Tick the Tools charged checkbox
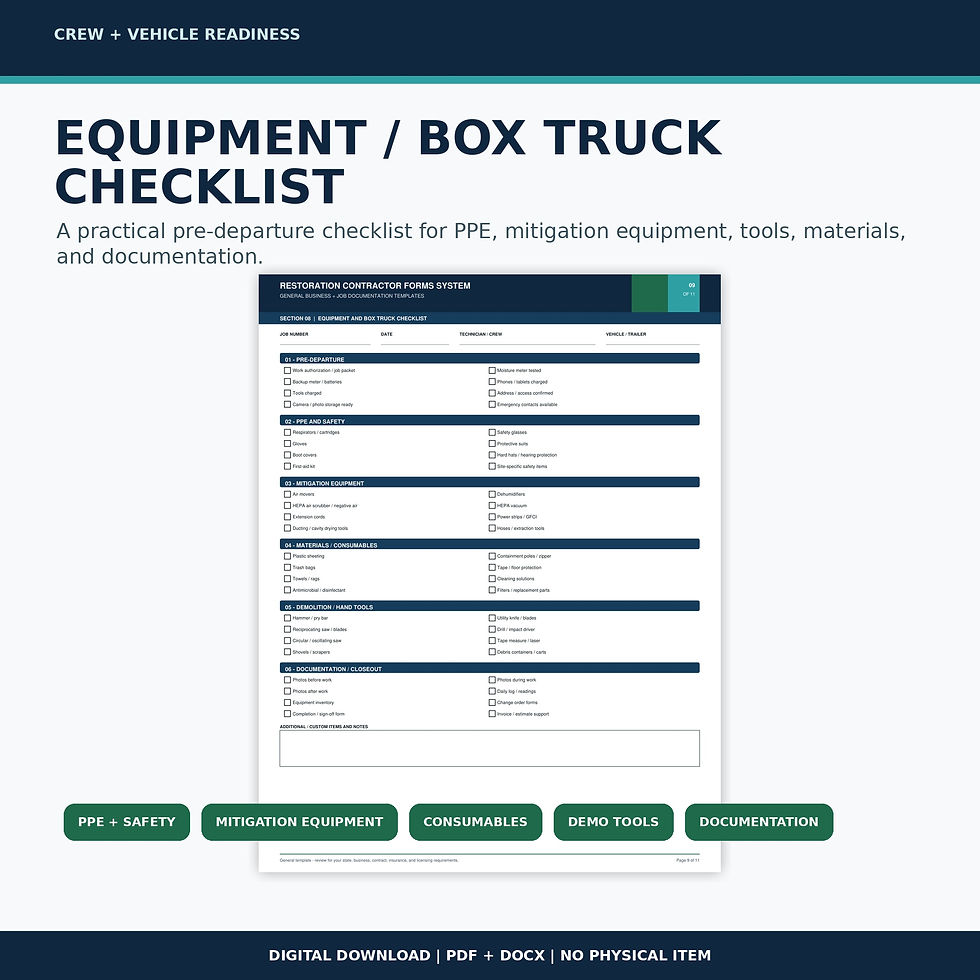Image resolution: width=980 pixels, height=980 pixels. (288, 393)
